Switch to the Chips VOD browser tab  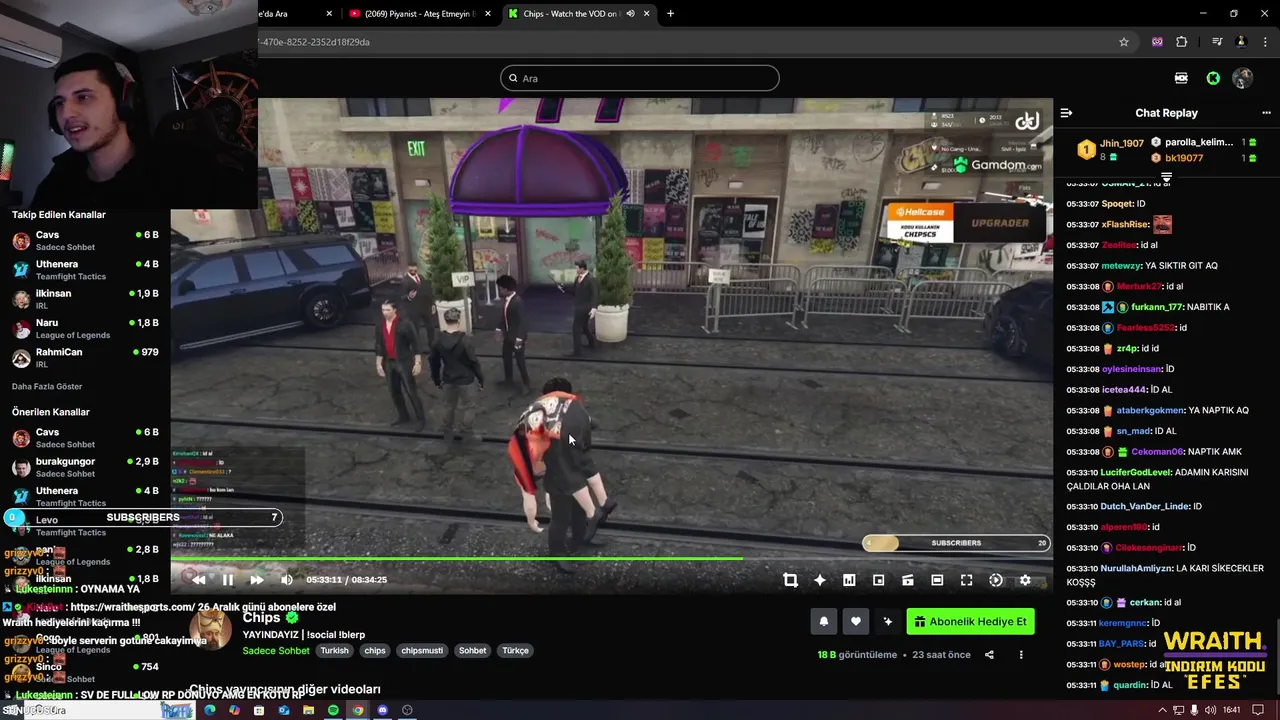[x=570, y=13]
